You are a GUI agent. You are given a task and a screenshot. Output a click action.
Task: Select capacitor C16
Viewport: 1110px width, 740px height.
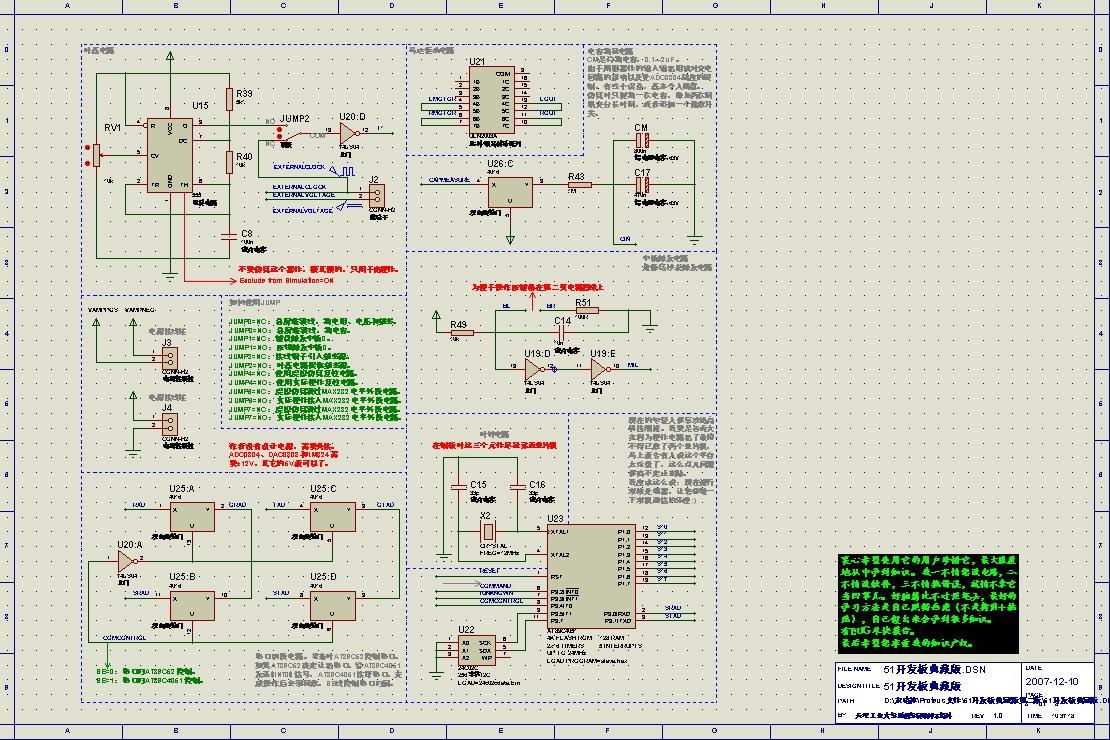pos(518,486)
